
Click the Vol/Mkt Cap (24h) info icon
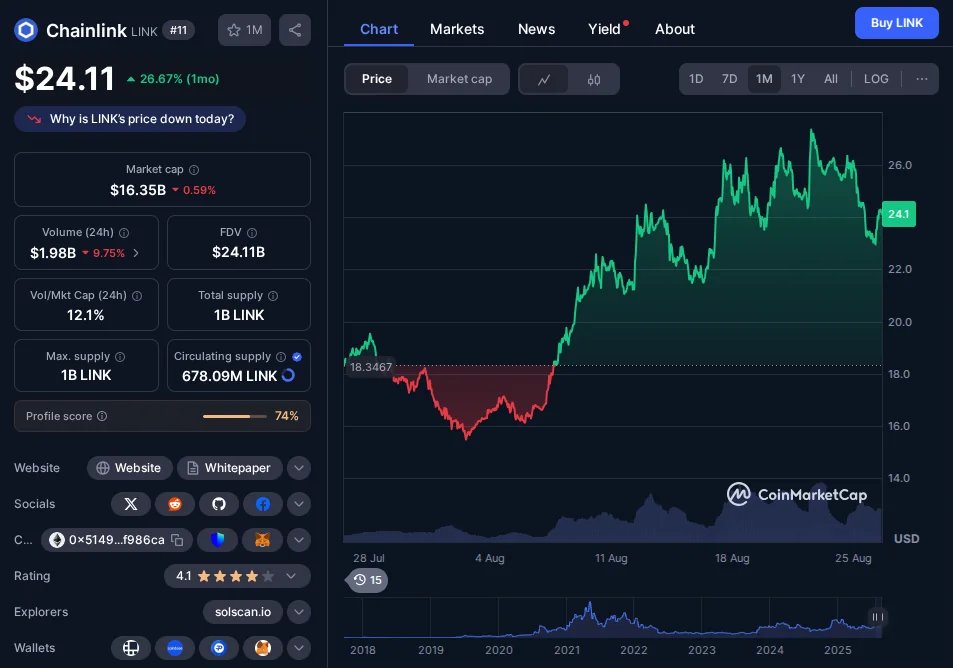137,296
